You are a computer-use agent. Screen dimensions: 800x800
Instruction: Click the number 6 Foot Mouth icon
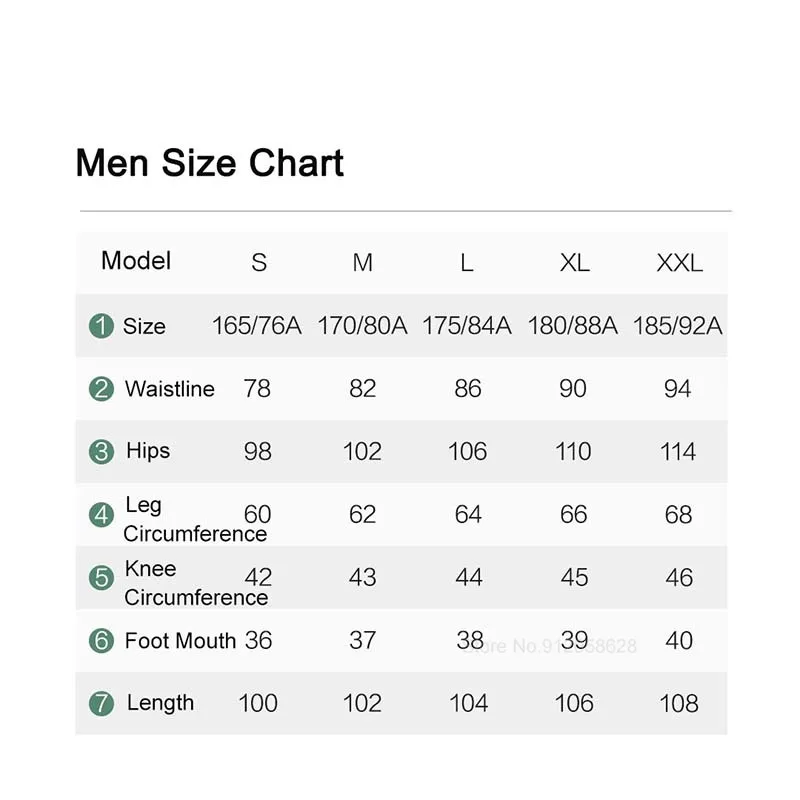point(101,641)
